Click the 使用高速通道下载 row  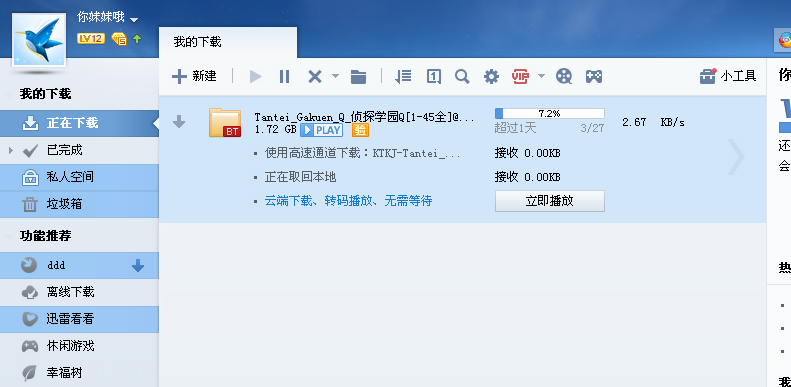coord(363,153)
